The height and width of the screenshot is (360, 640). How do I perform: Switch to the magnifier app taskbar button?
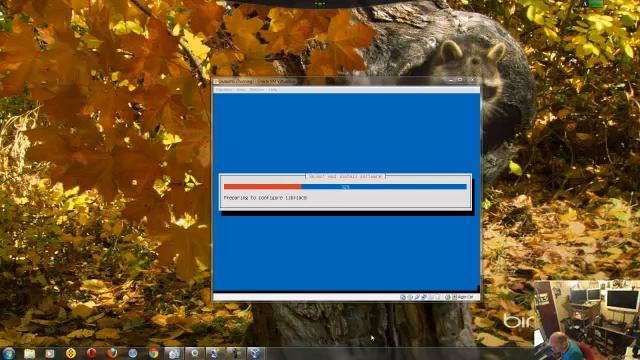[x=195, y=353]
